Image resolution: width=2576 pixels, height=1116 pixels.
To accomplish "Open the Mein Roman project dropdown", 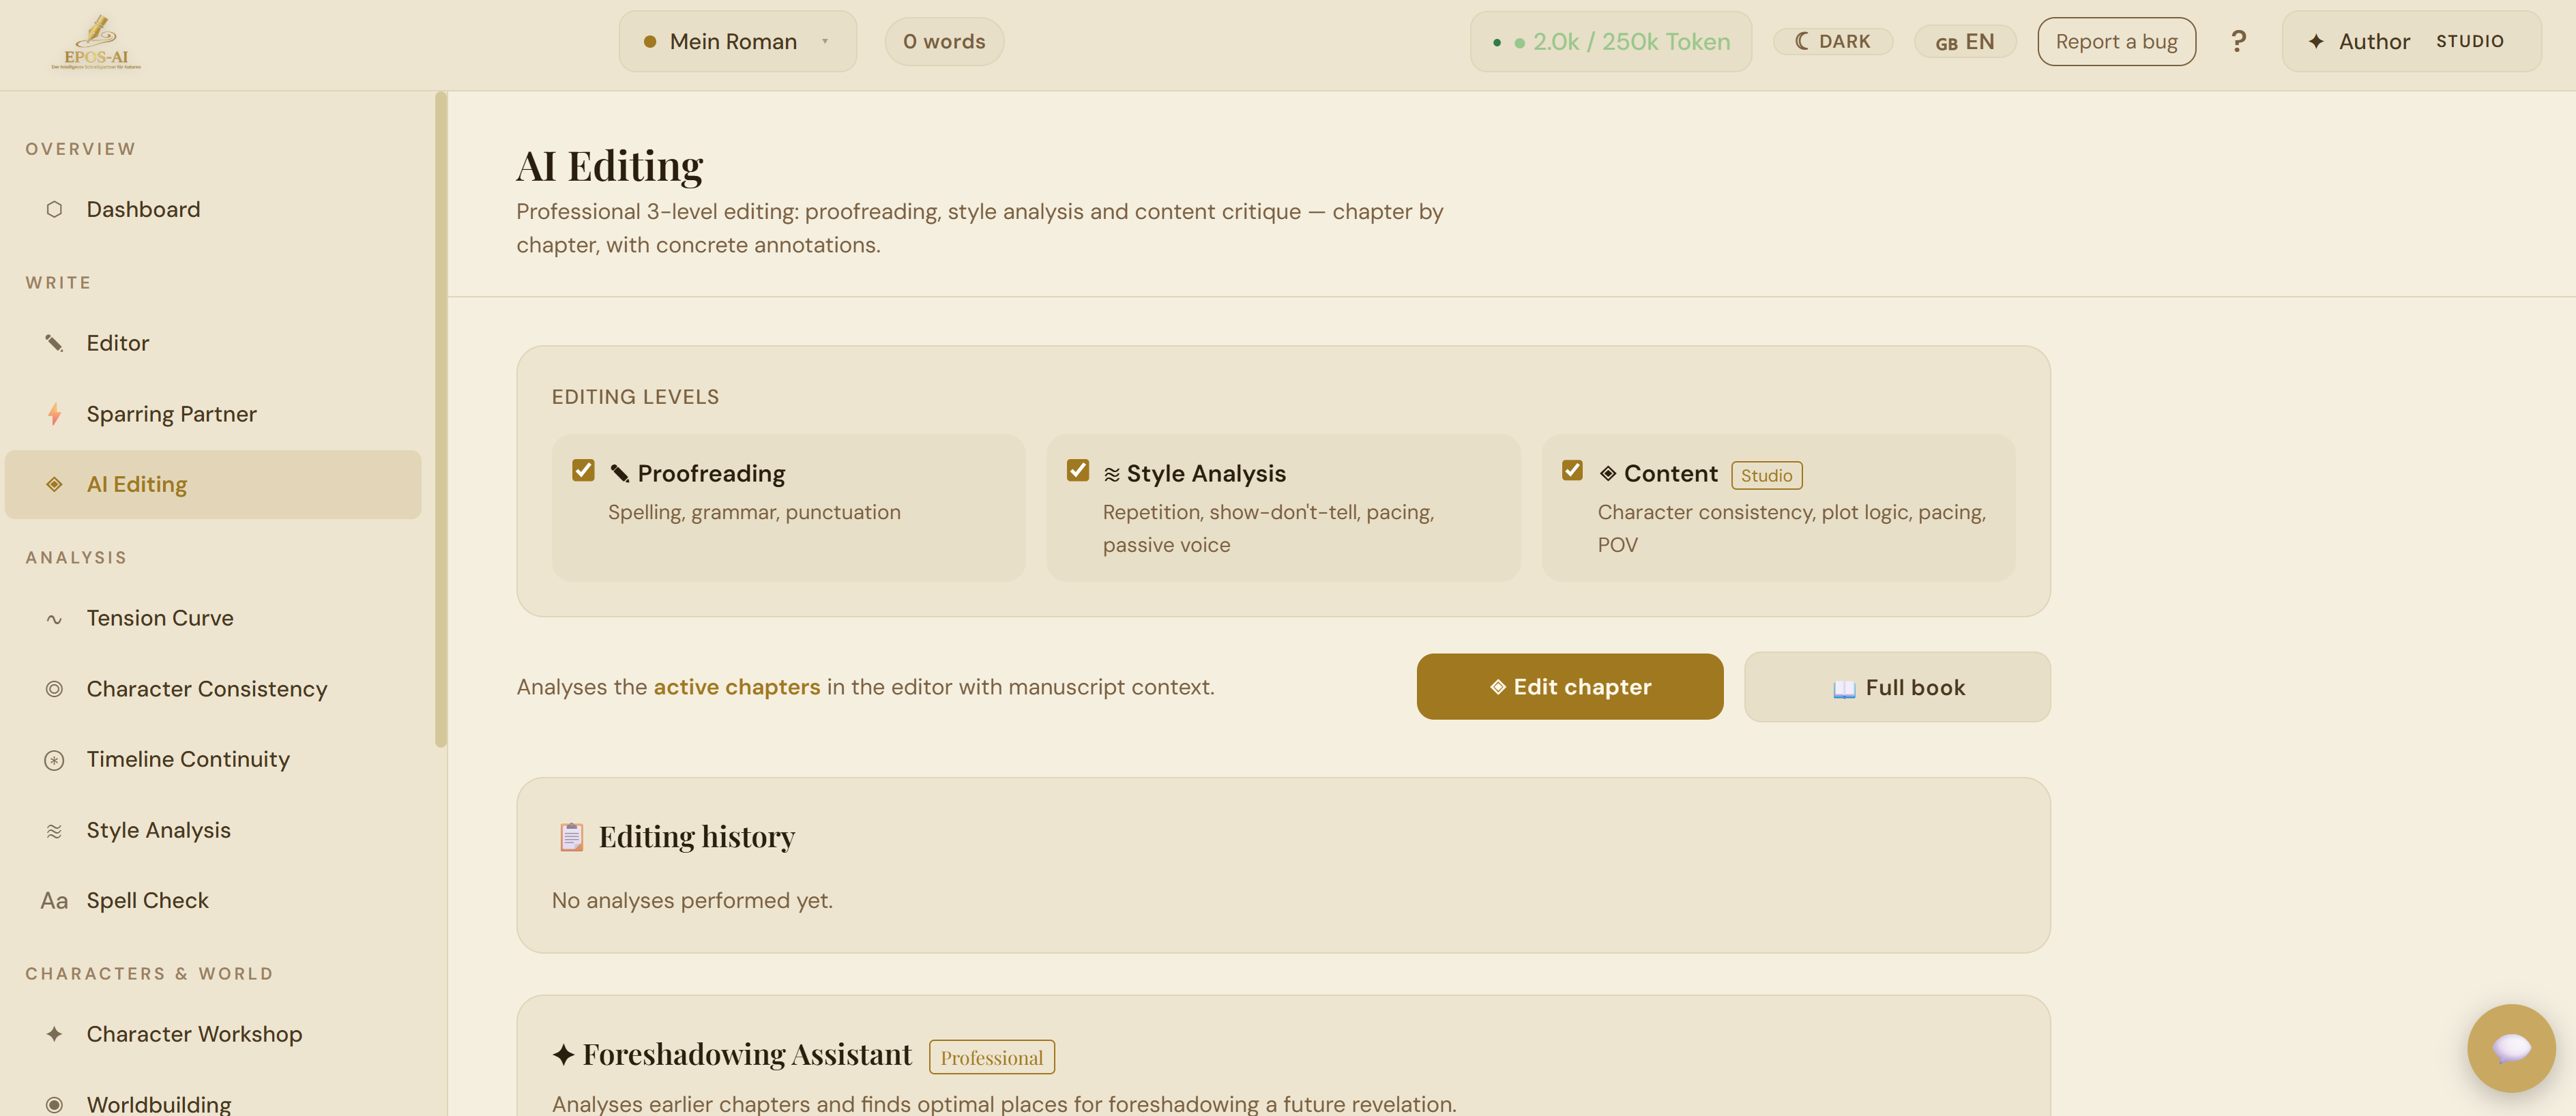I will [x=737, y=42].
